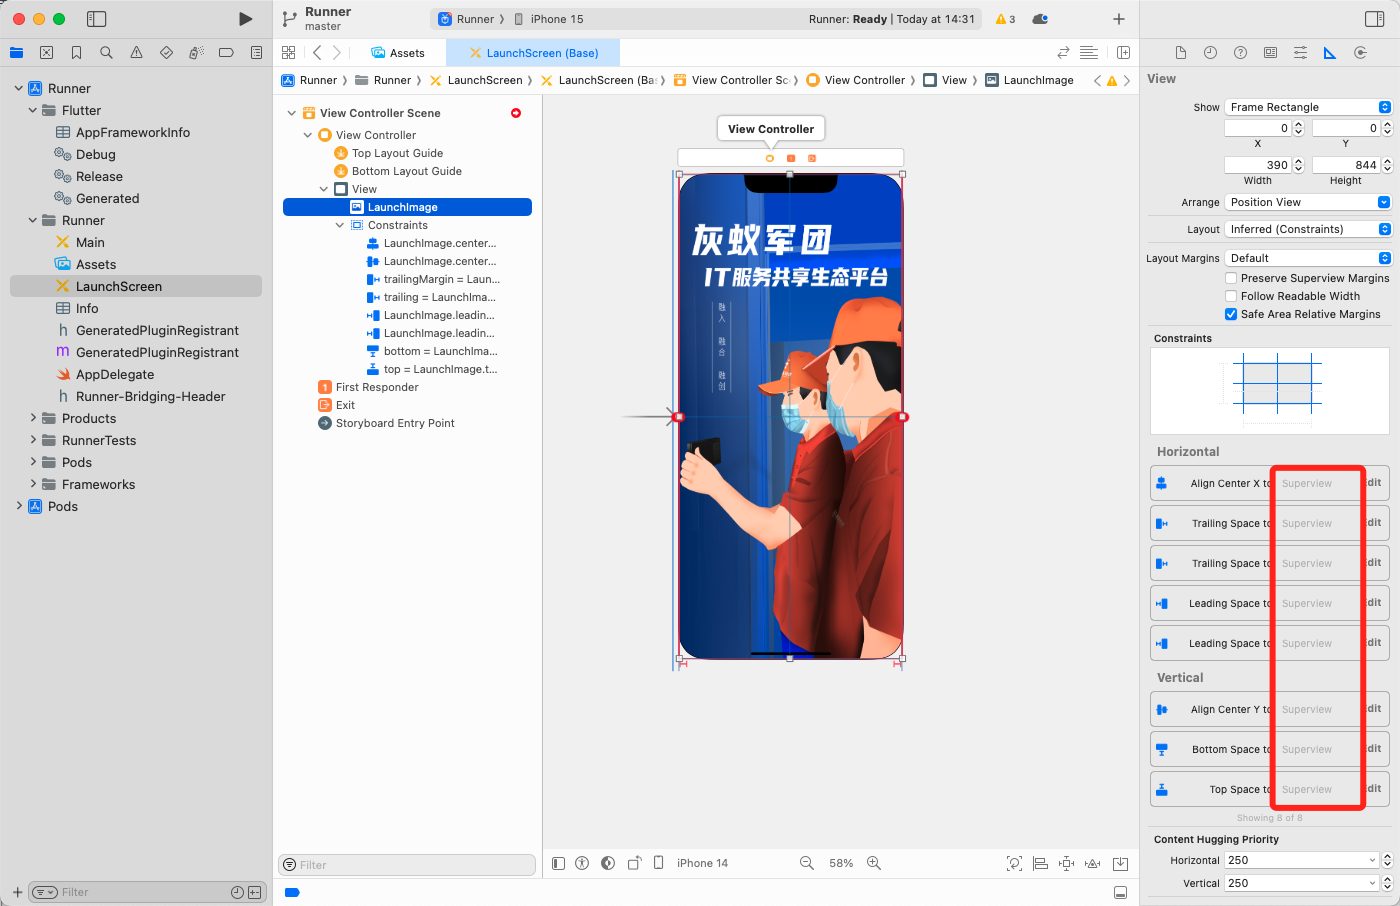Open the Attributes inspector icon
The height and width of the screenshot is (906, 1400).
pos(1300,53)
